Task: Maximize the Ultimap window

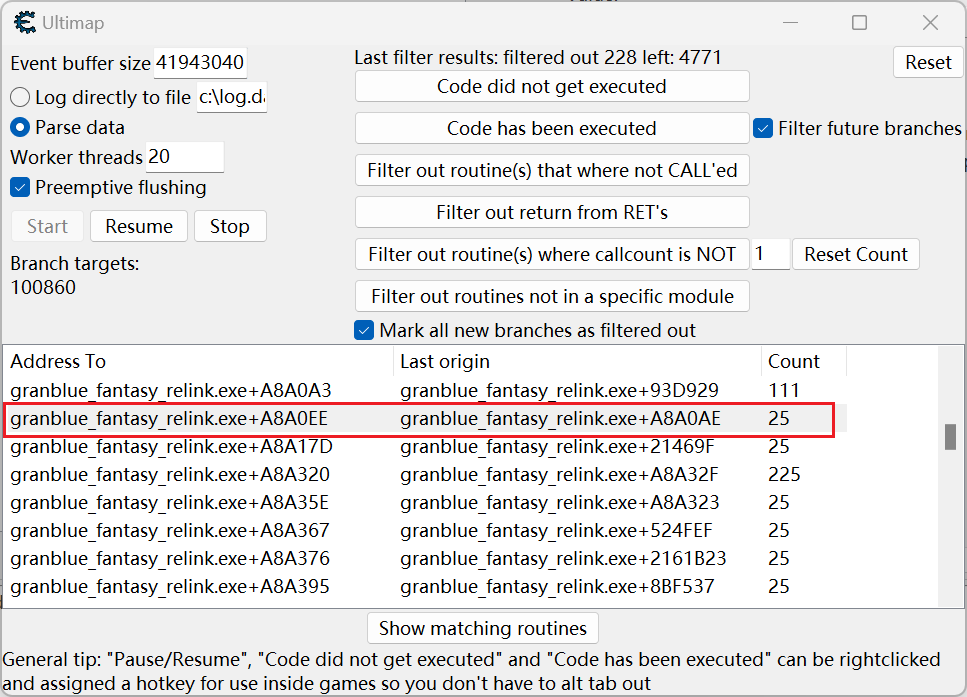Action: click(859, 22)
